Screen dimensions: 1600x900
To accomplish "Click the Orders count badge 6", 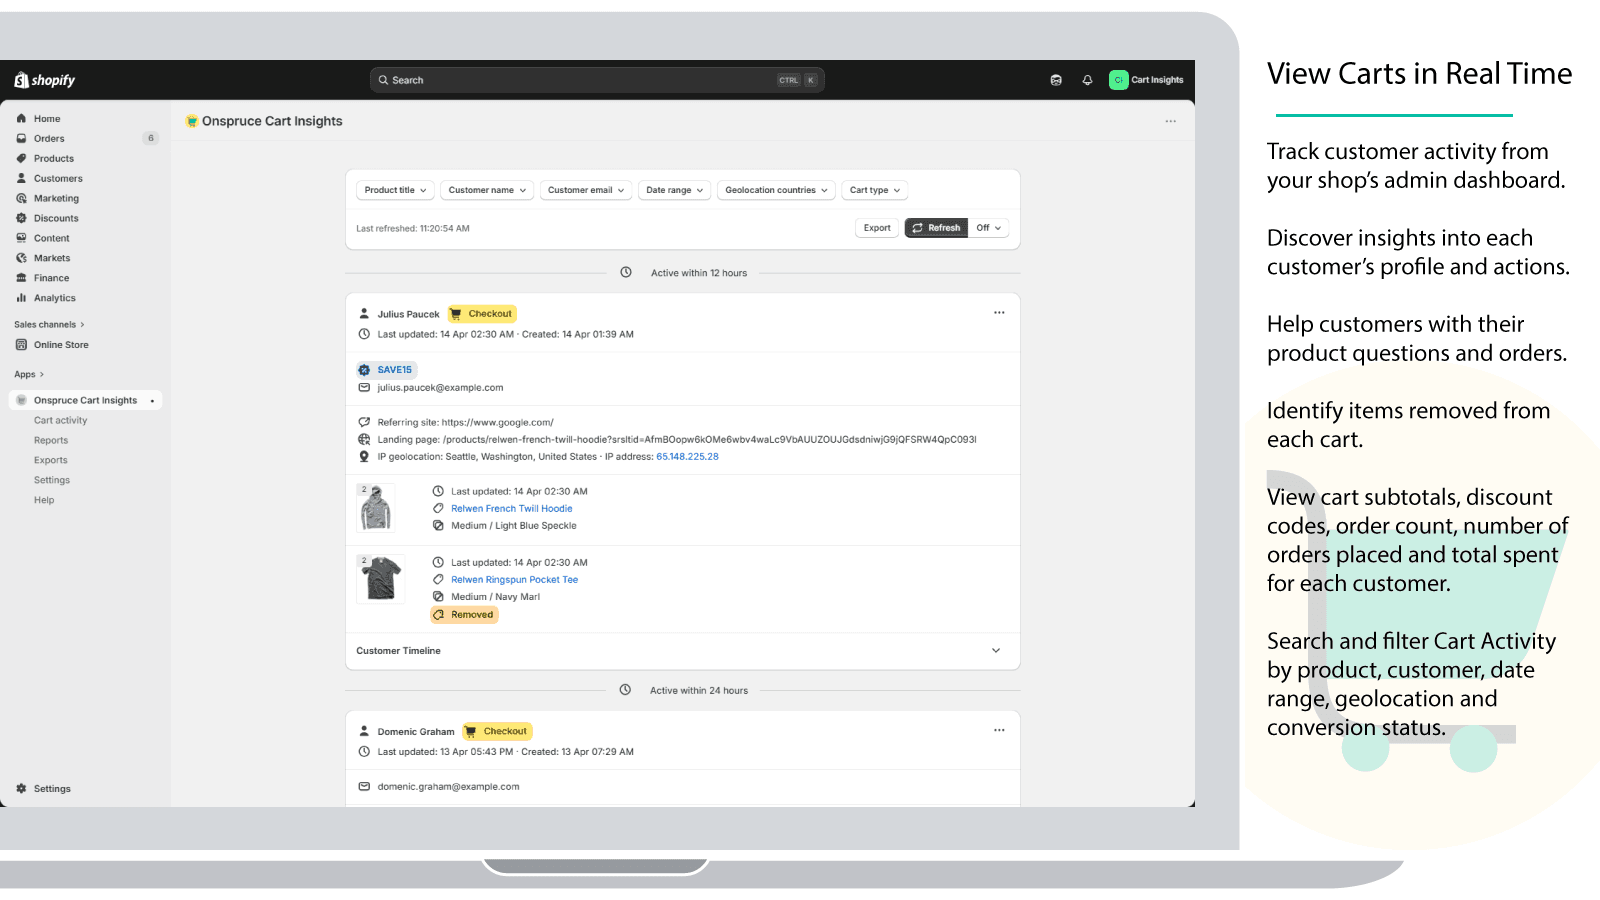I will pyautogui.click(x=151, y=138).
